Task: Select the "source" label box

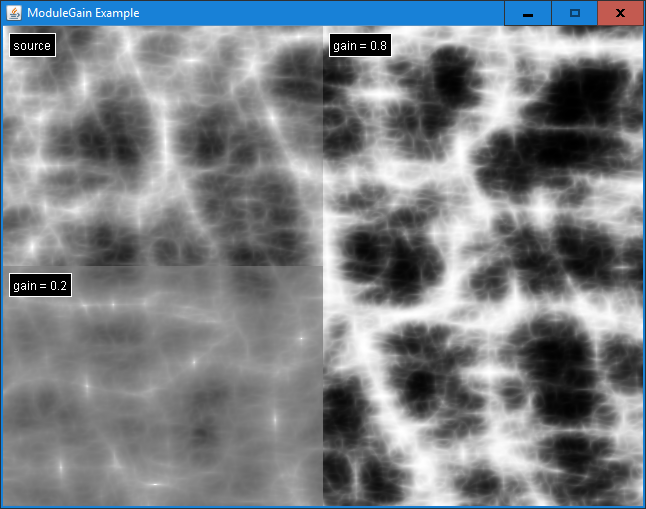Action: (32, 45)
